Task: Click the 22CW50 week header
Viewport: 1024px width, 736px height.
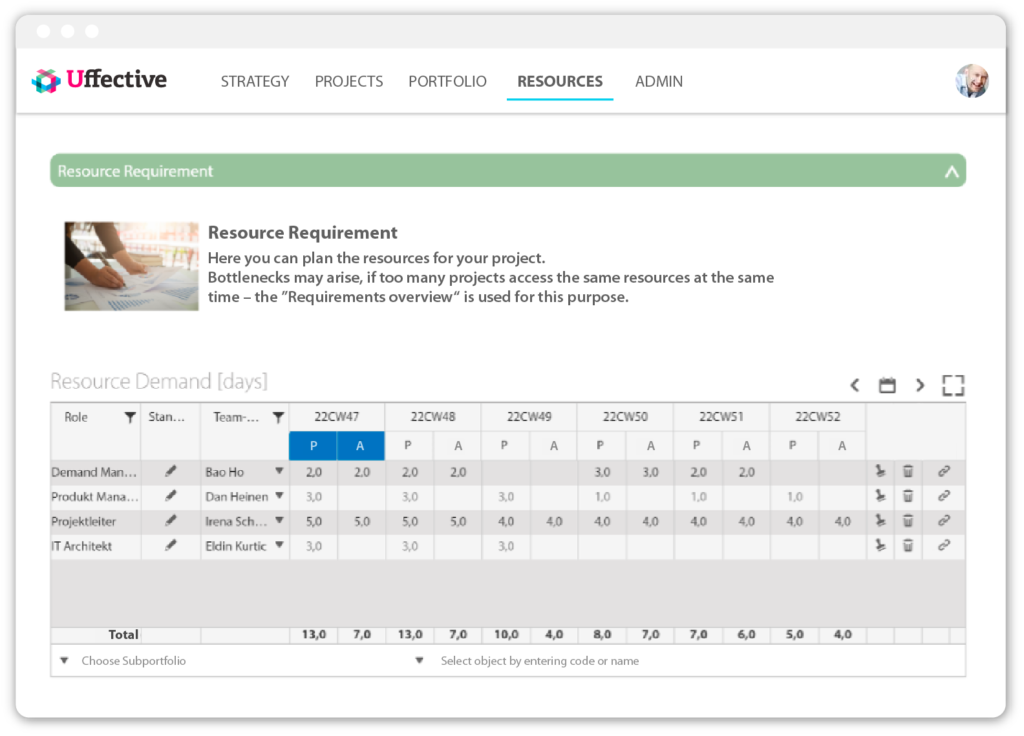Action: (625, 417)
